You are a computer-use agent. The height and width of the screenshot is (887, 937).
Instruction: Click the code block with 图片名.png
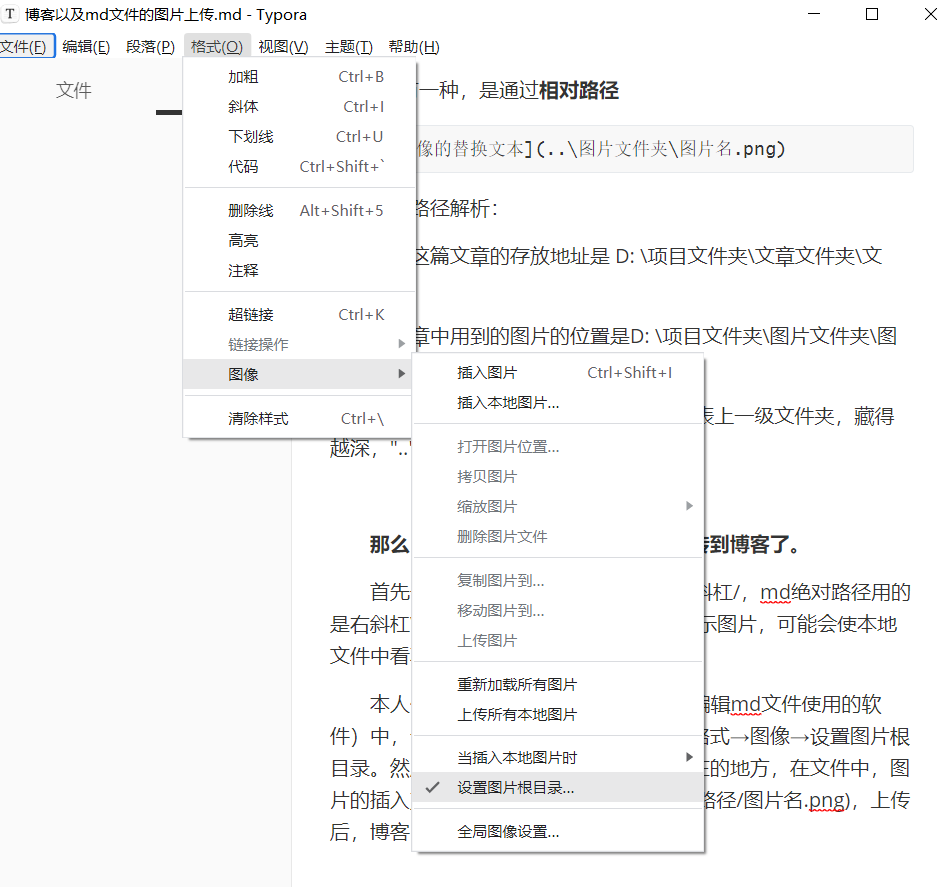click(x=663, y=149)
